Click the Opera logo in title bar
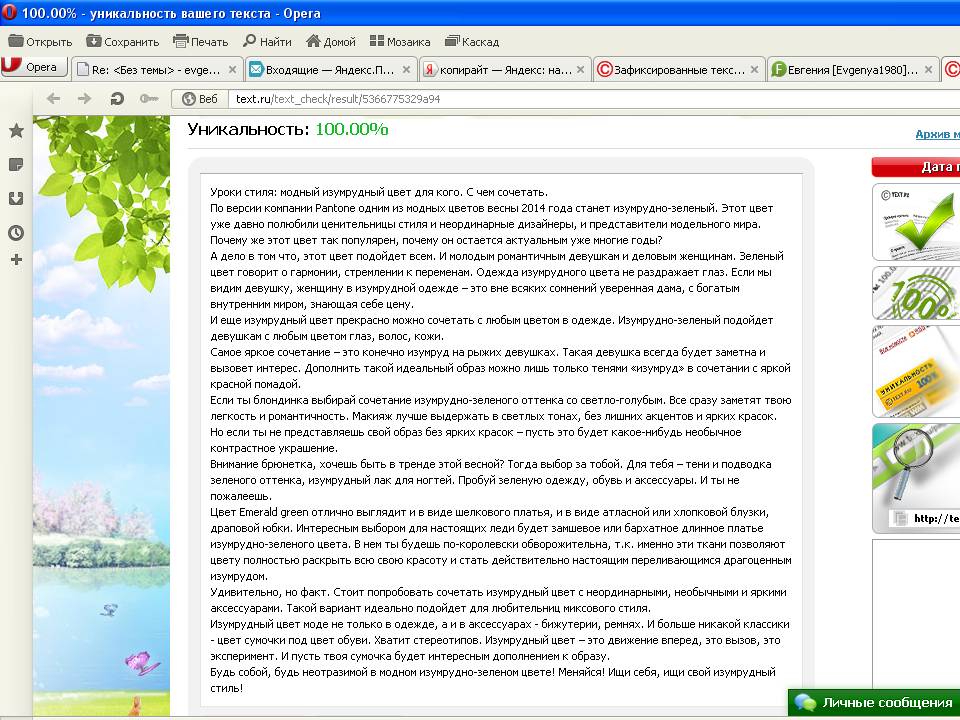 pos(9,12)
